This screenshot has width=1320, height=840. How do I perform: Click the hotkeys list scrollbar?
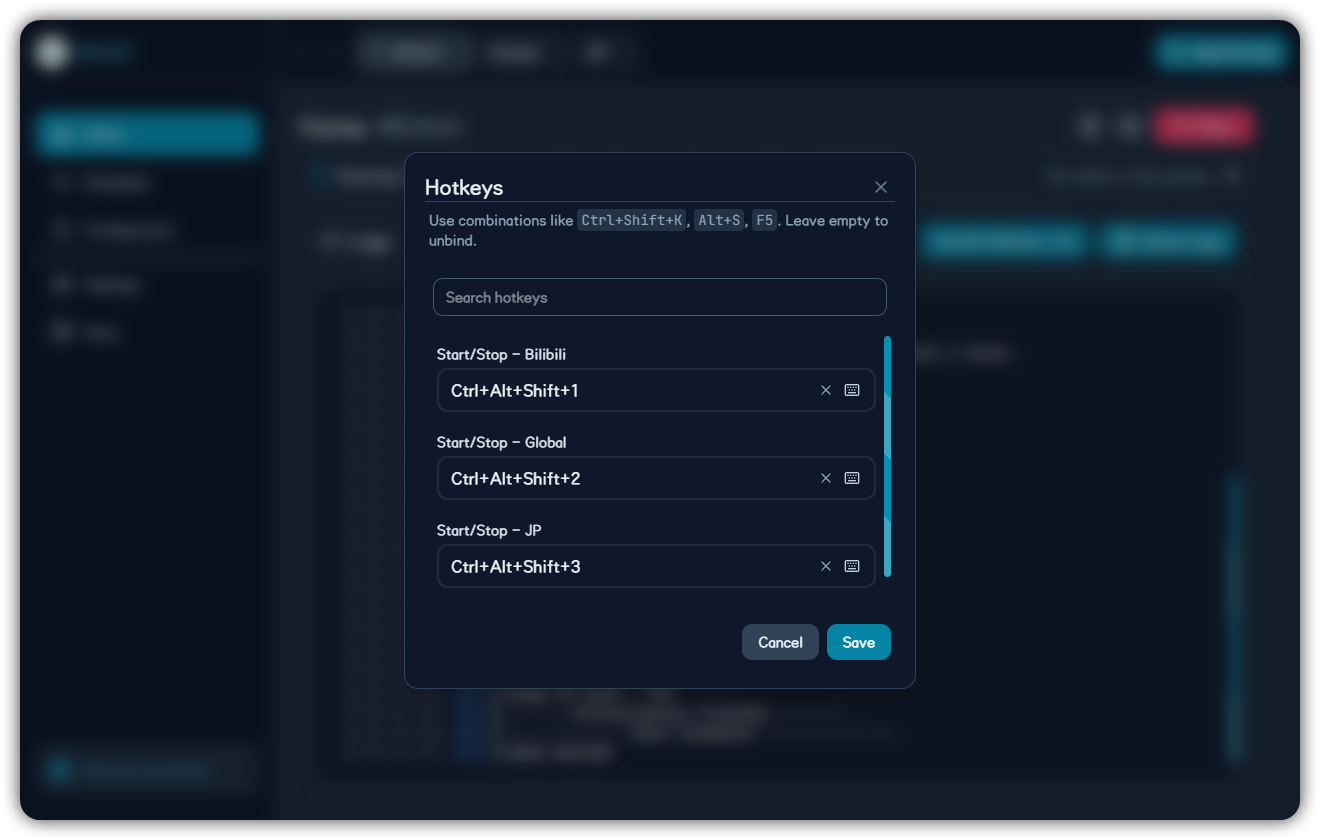coord(887,457)
